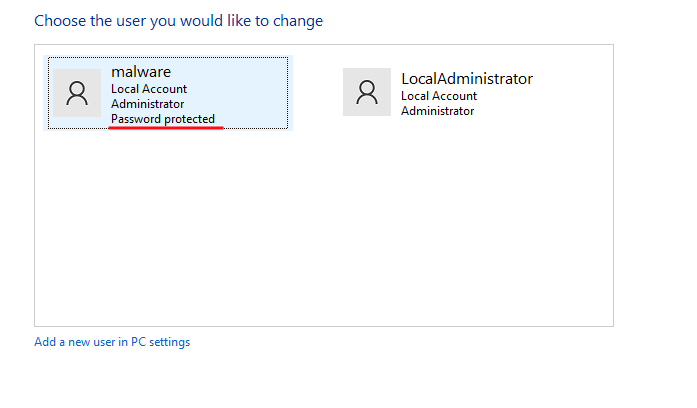This screenshot has height=408, width=697.
Task: Click the malware account avatar icon
Action: [77, 93]
